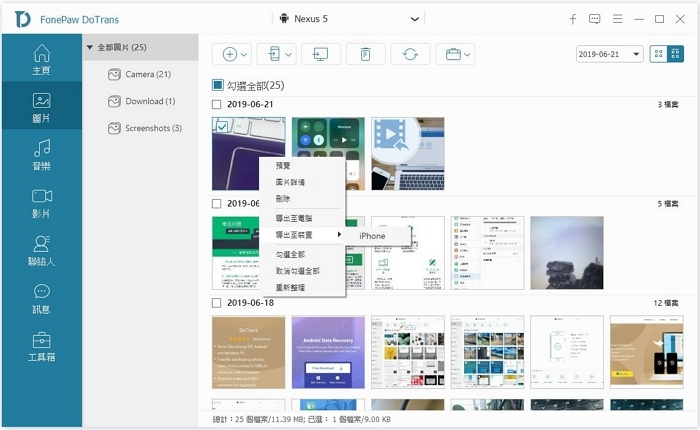Screen dimensions: 700x430
Task: Open the 主頁 home section
Action: click(x=42, y=59)
